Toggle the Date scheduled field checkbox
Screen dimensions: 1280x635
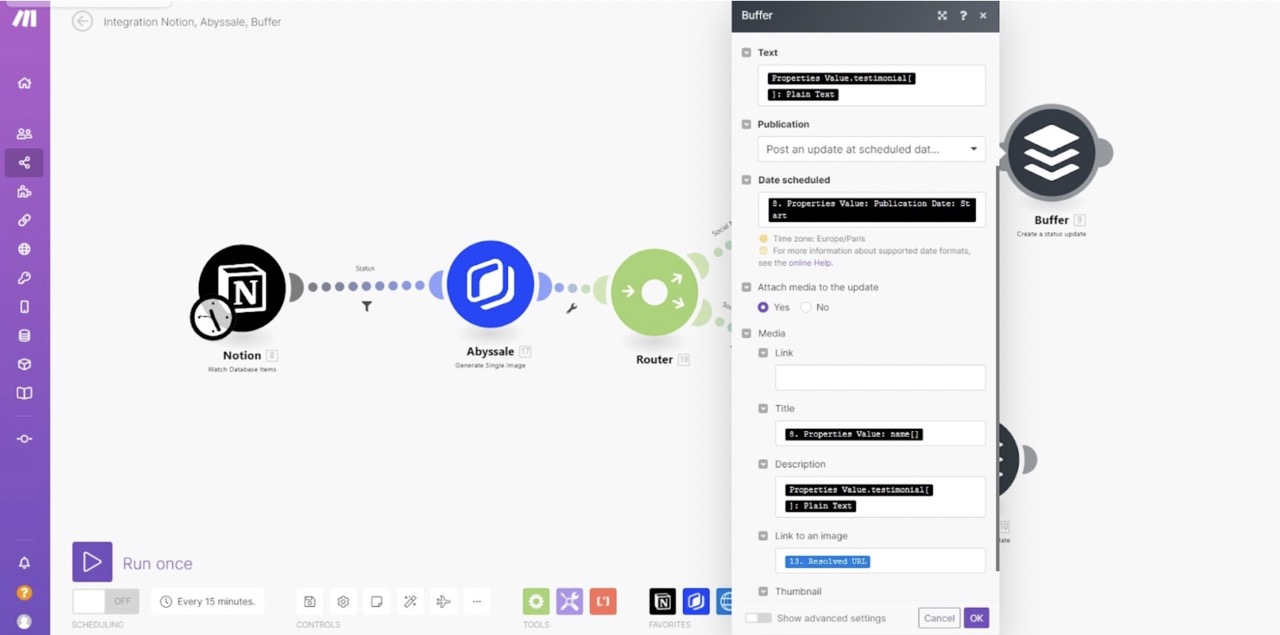[746, 180]
